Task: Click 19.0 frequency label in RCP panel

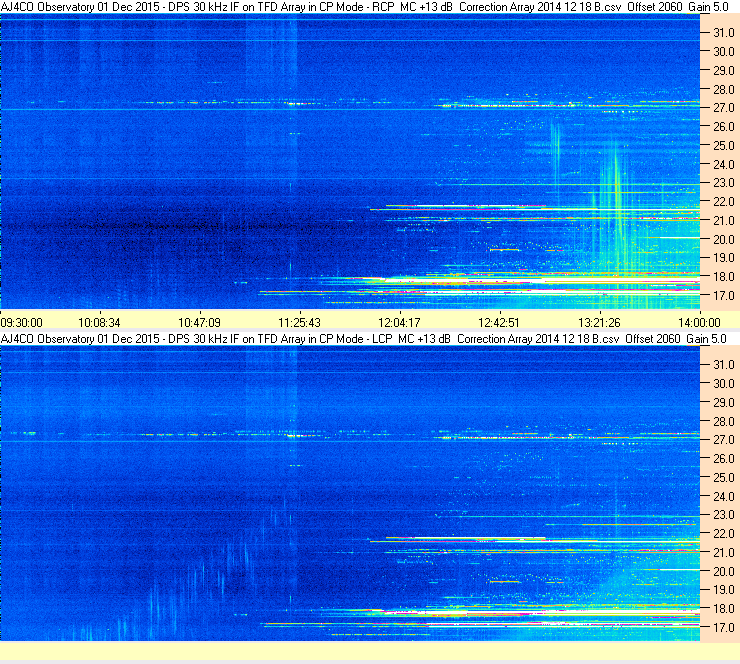Action: [723, 258]
